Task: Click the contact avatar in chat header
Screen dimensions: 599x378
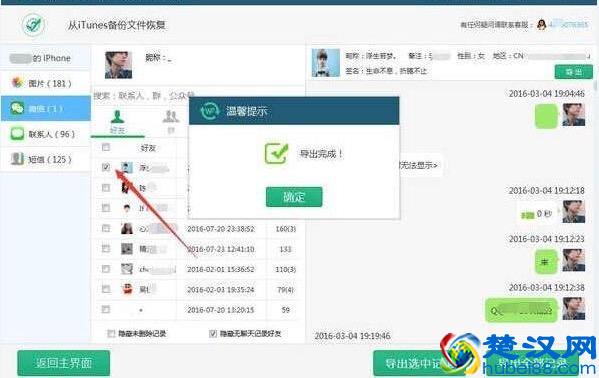Action: click(x=325, y=63)
